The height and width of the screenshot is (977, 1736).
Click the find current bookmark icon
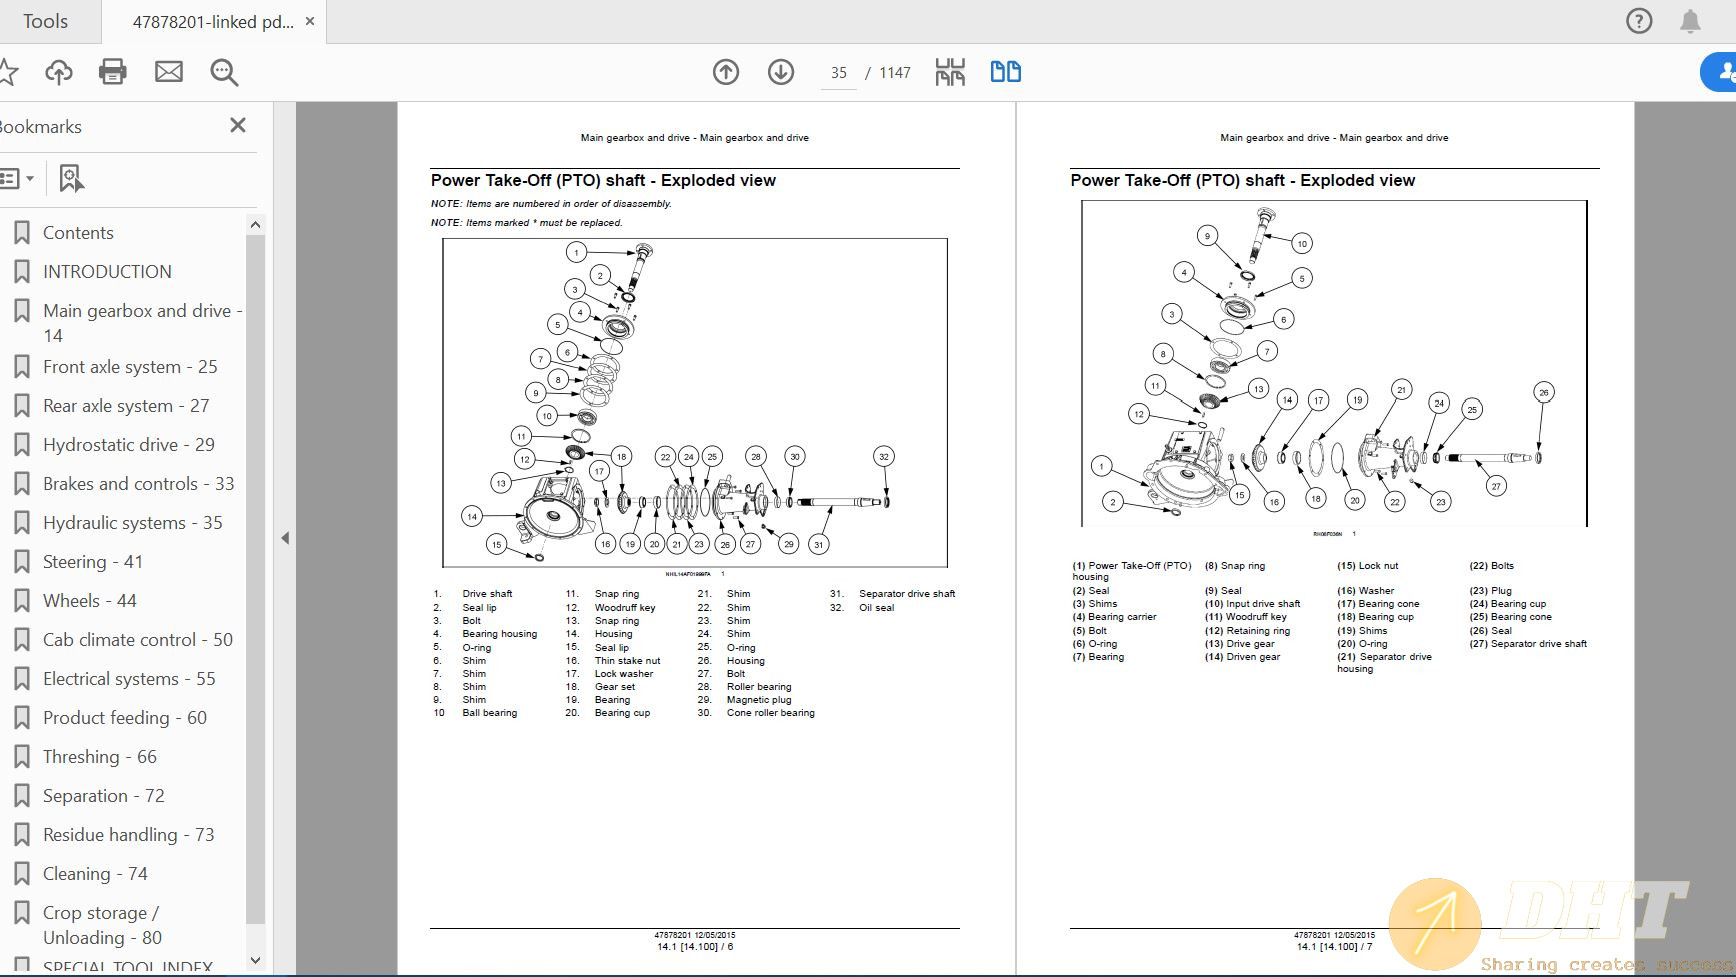(70, 178)
